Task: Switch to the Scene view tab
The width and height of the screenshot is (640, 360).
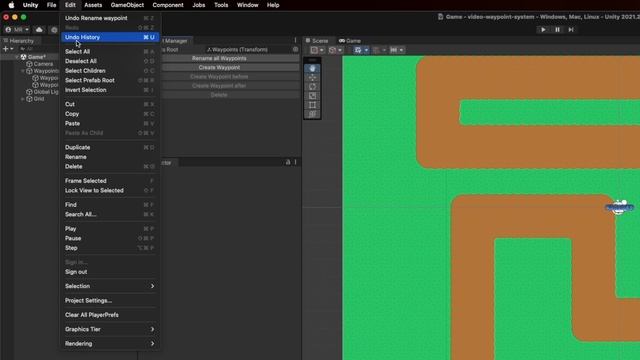Action: click(x=317, y=41)
